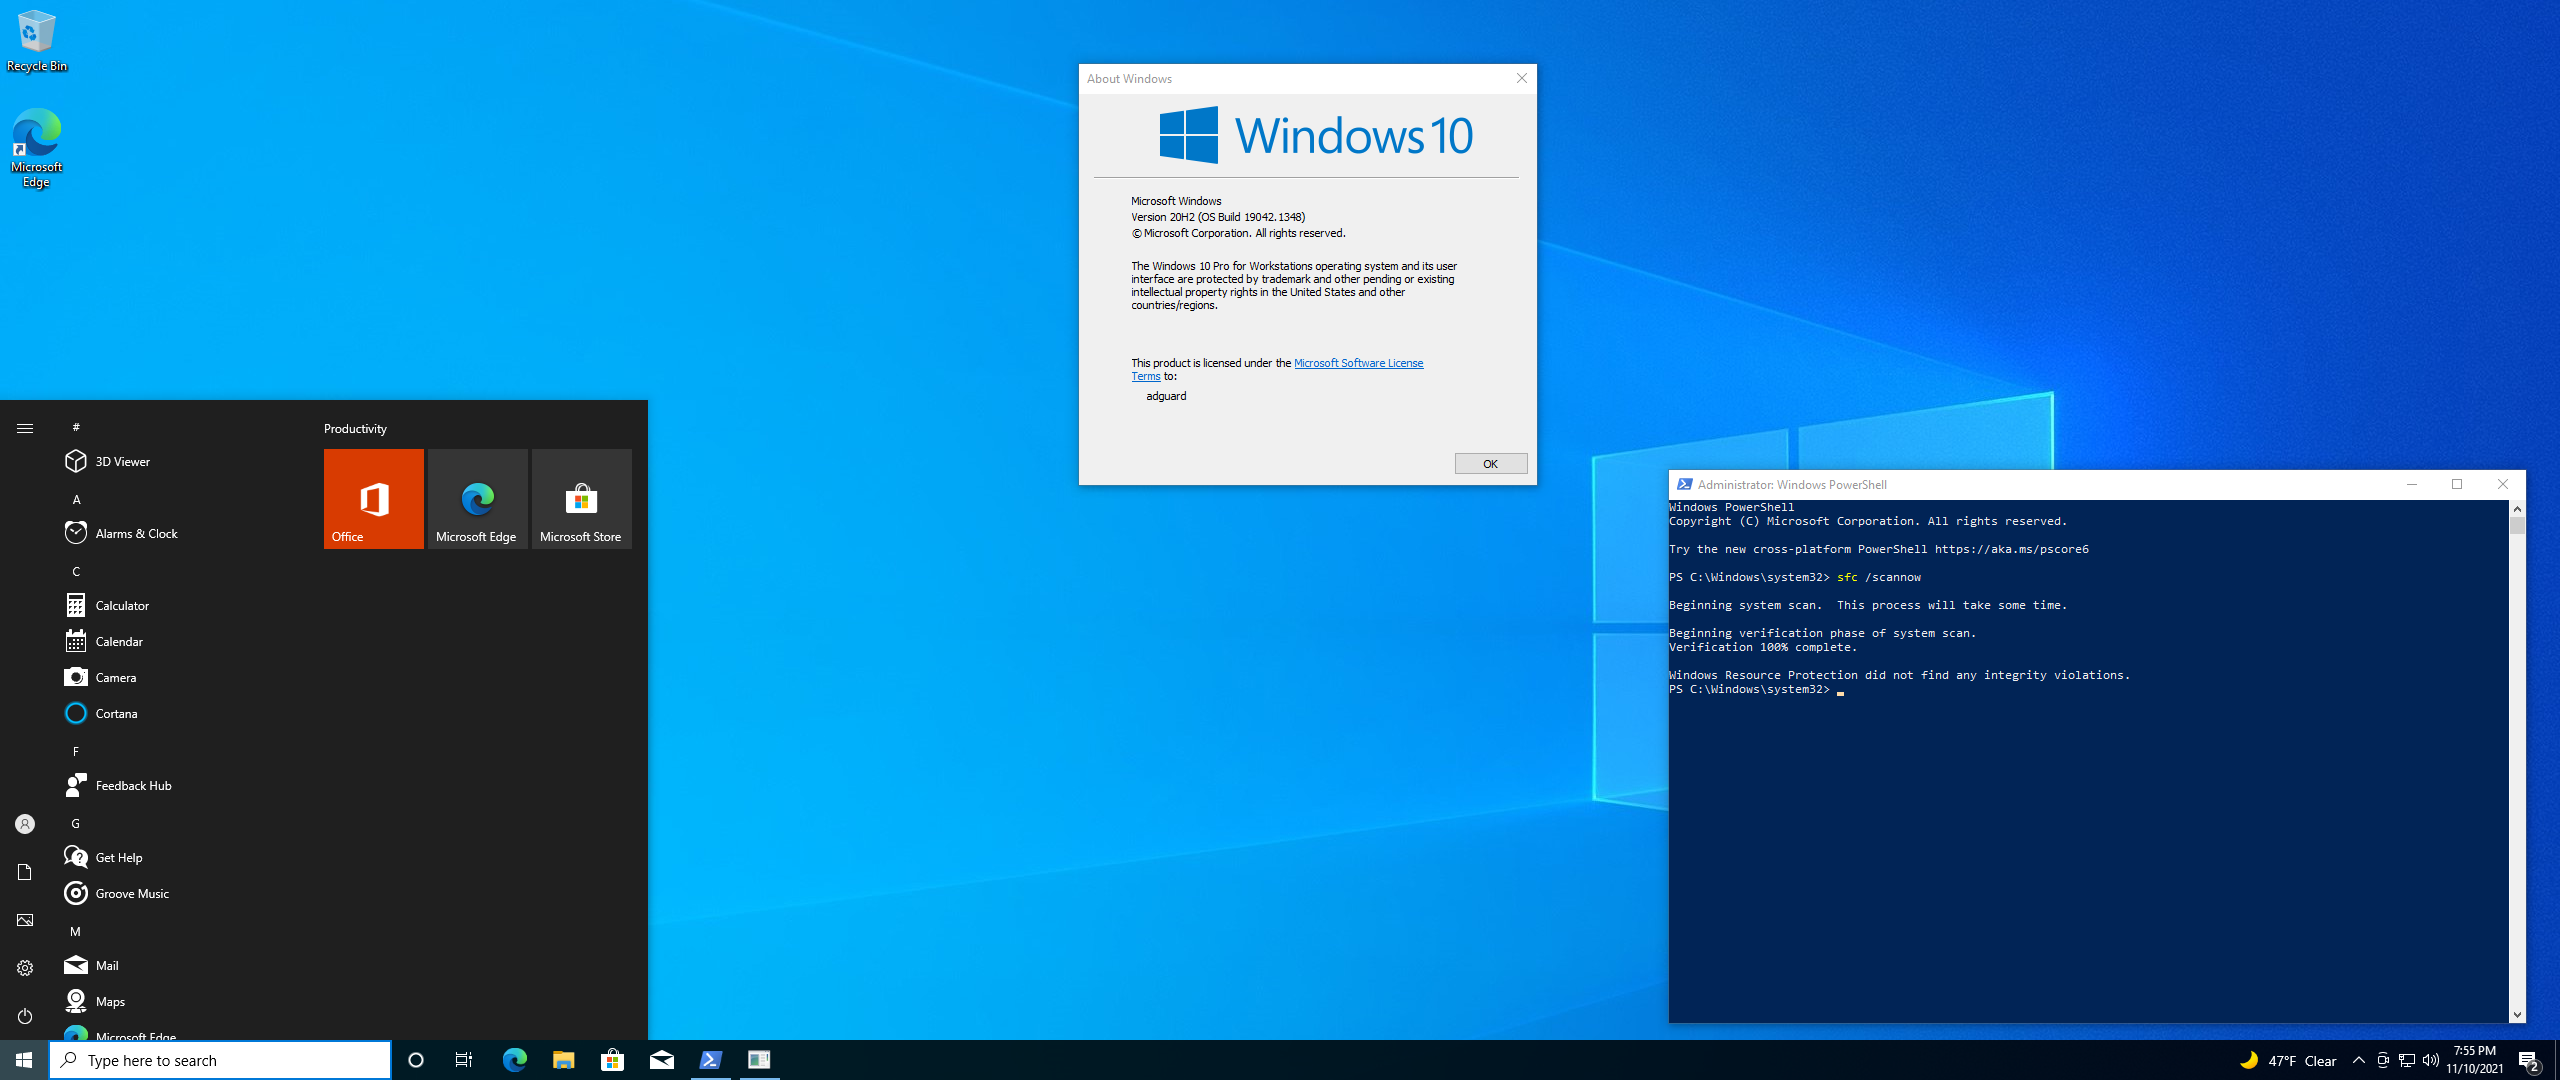Click the letter G section header

[76, 823]
